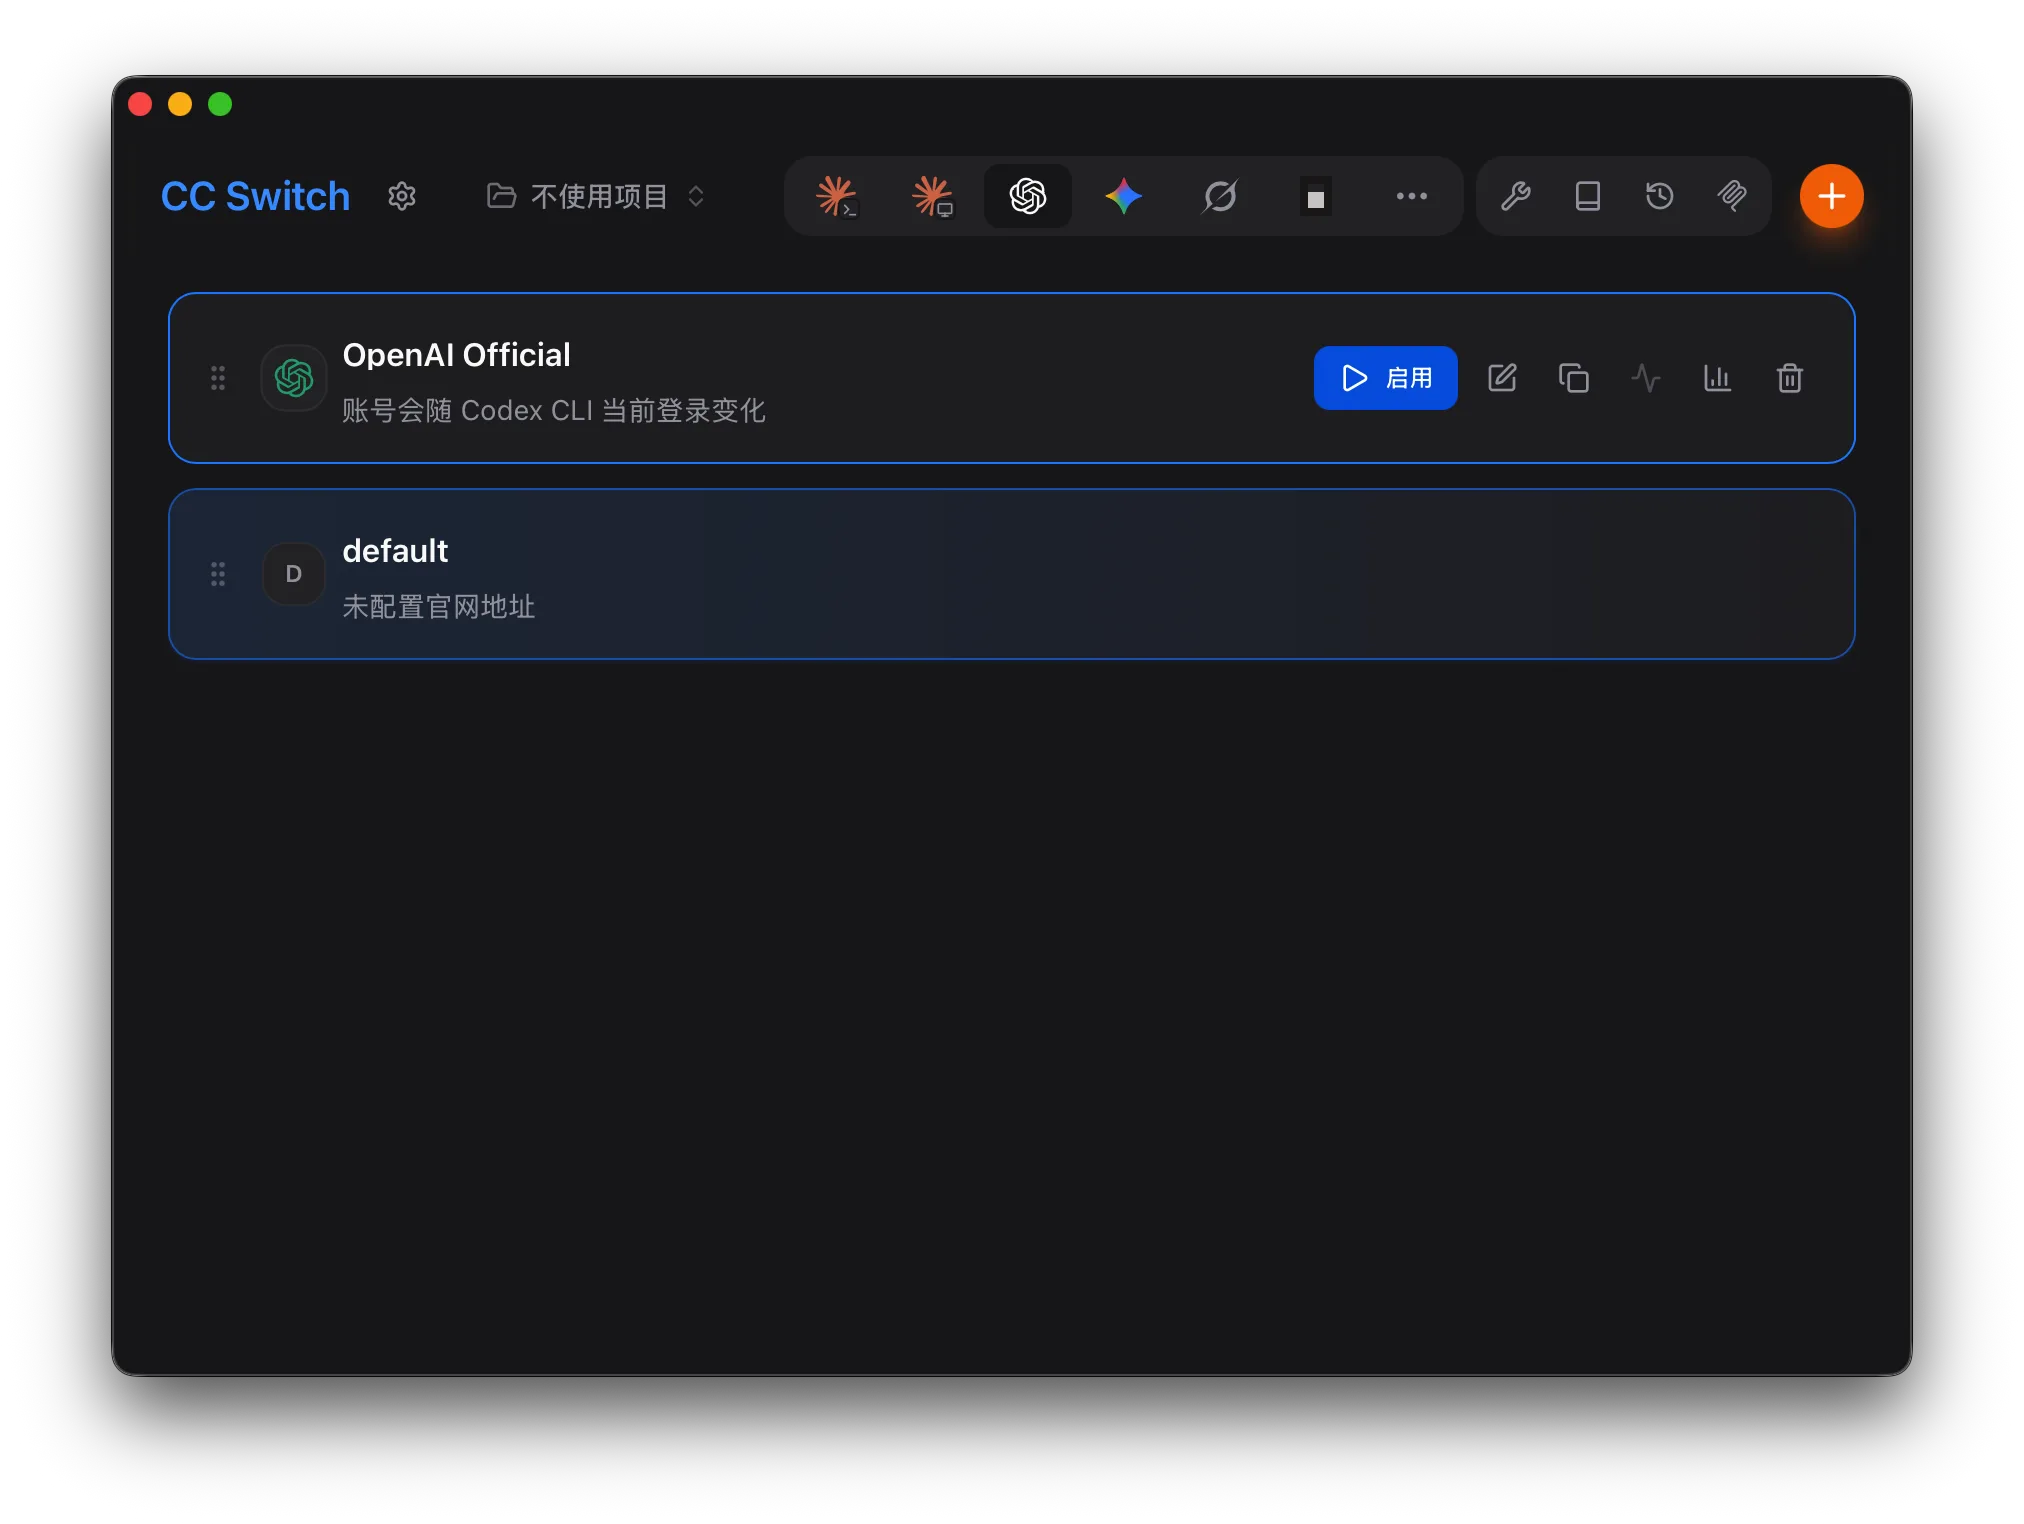Click the paperclip icon in the toolbar
The height and width of the screenshot is (1524, 2024).
1732,196
